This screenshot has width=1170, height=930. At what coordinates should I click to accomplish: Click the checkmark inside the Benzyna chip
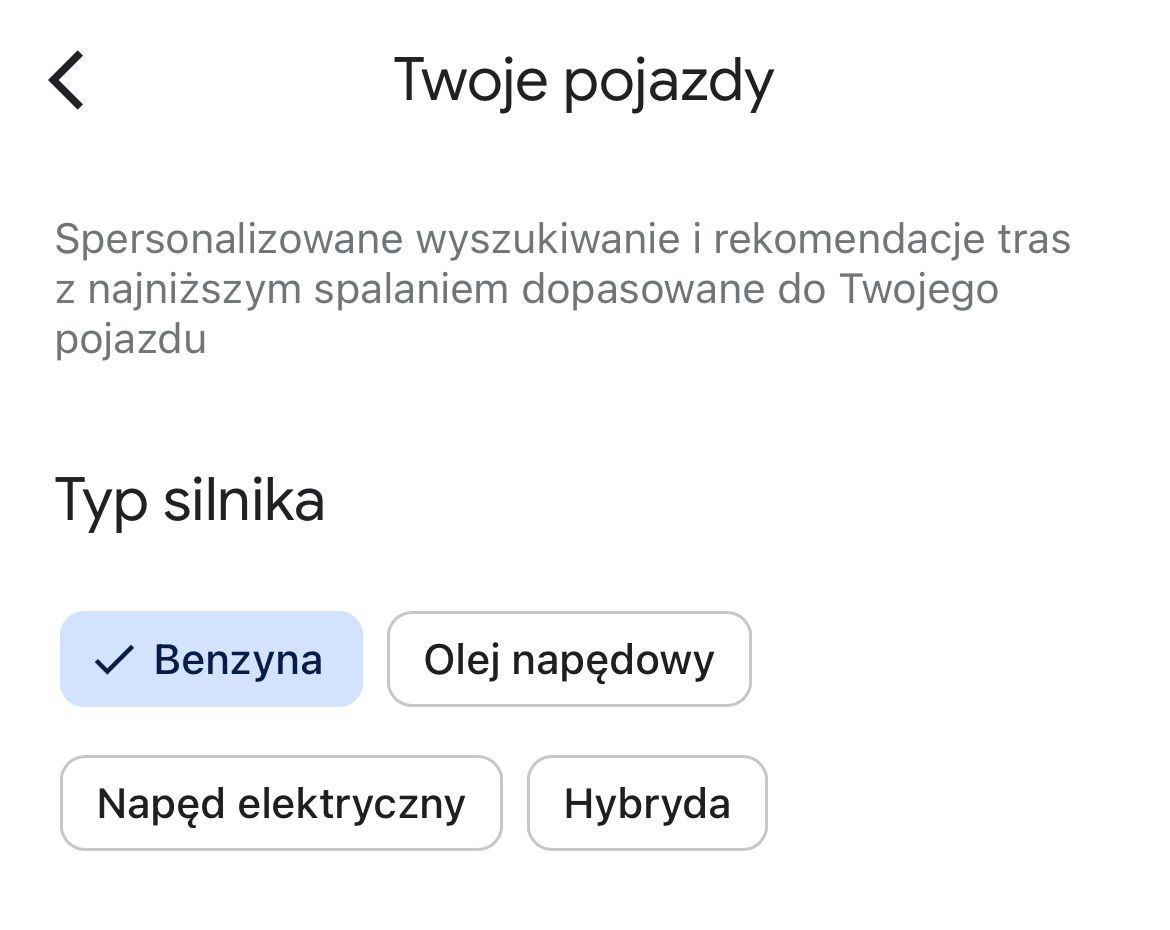tap(113, 658)
